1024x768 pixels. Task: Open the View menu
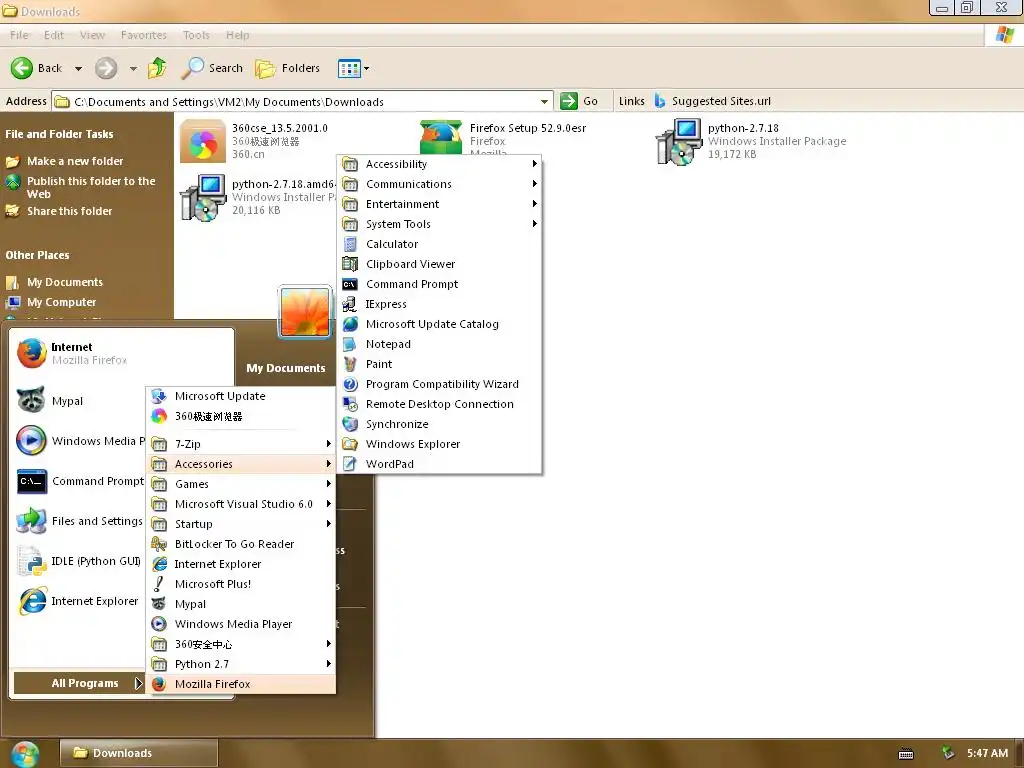coord(92,35)
